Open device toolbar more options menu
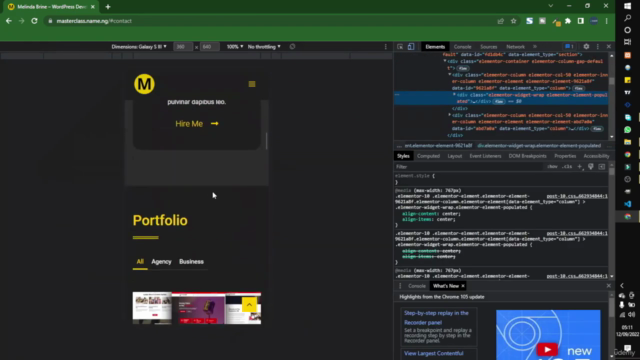 385,47
